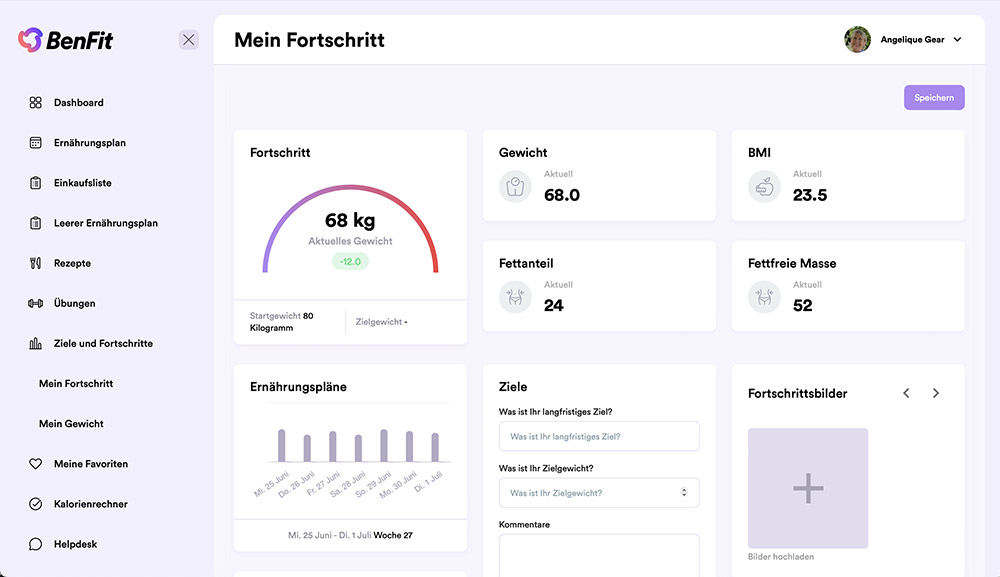Click Bilder hochladen upload area
This screenshot has height=577, width=1000.
(807, 488)
